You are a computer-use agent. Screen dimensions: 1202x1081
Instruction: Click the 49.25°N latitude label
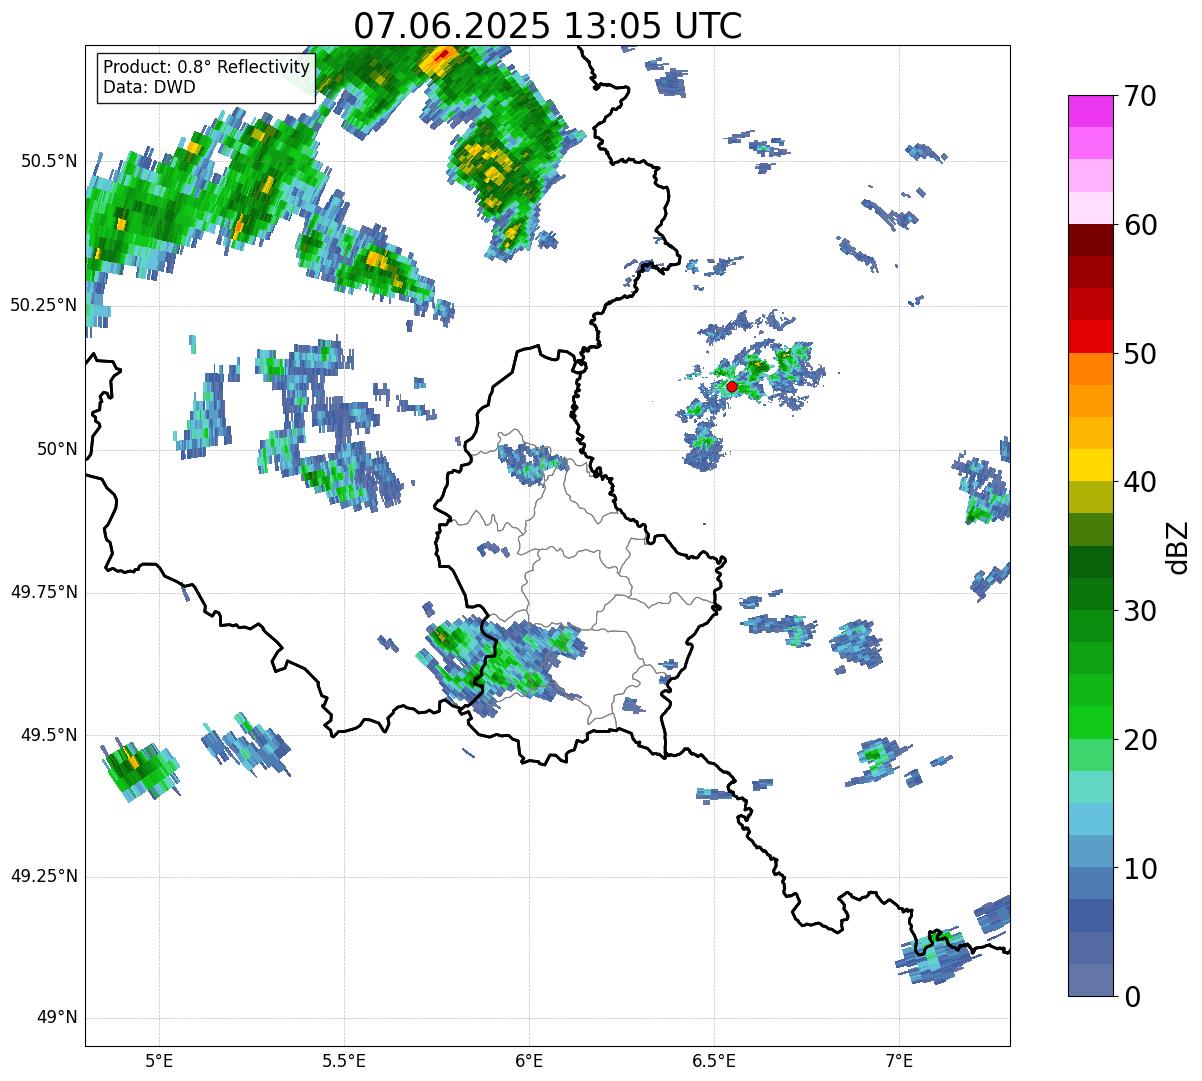click(44, 876)
